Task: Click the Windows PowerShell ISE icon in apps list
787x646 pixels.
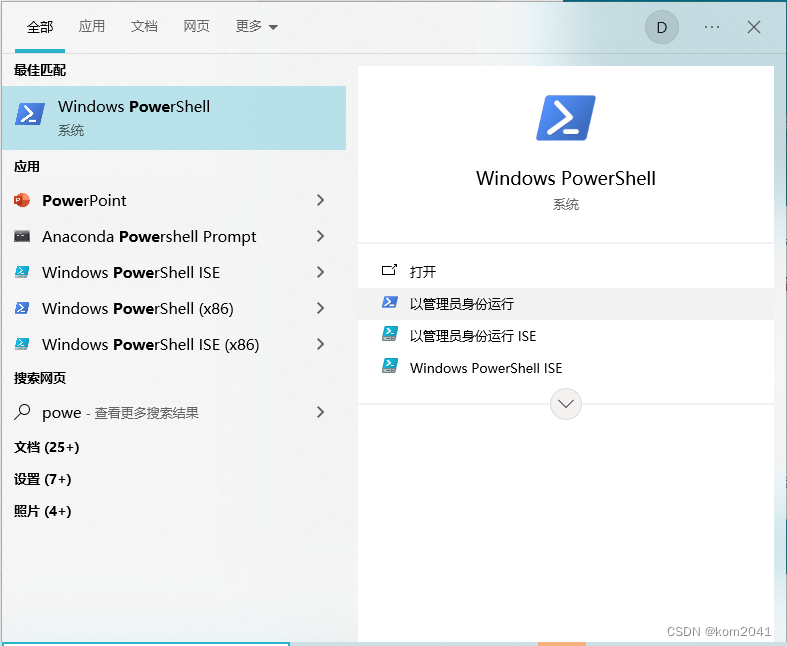Action: [22, 272]
